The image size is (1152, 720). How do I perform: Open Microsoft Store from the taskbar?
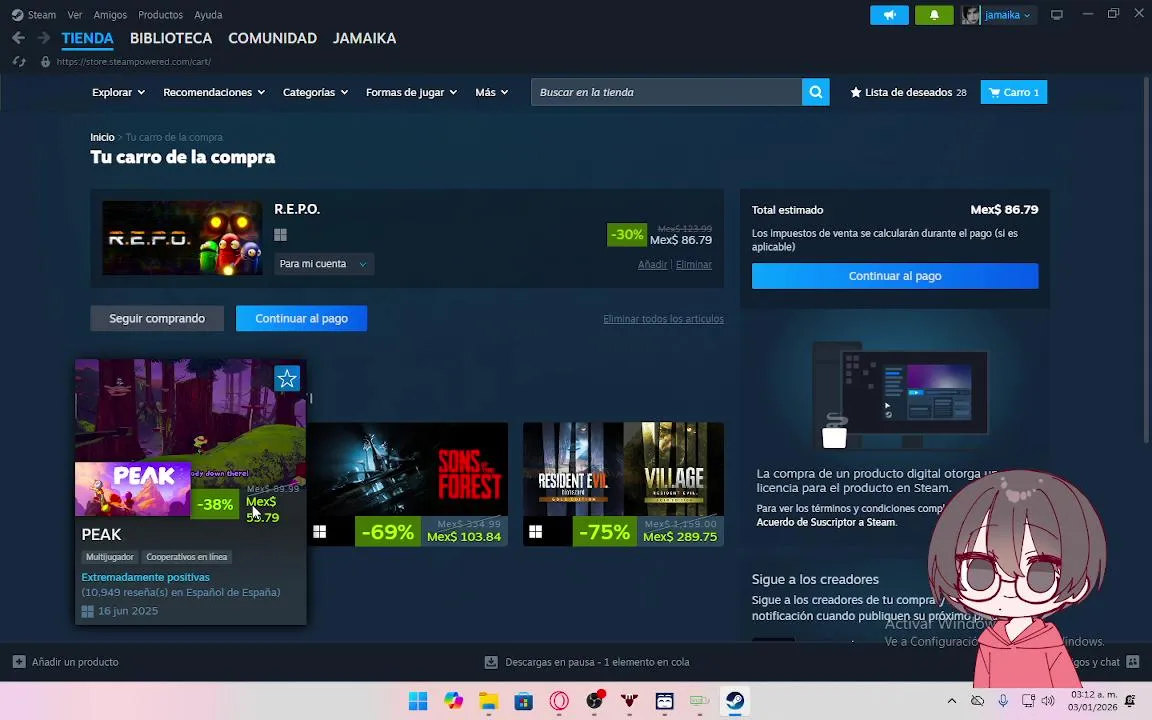[524, 701]
